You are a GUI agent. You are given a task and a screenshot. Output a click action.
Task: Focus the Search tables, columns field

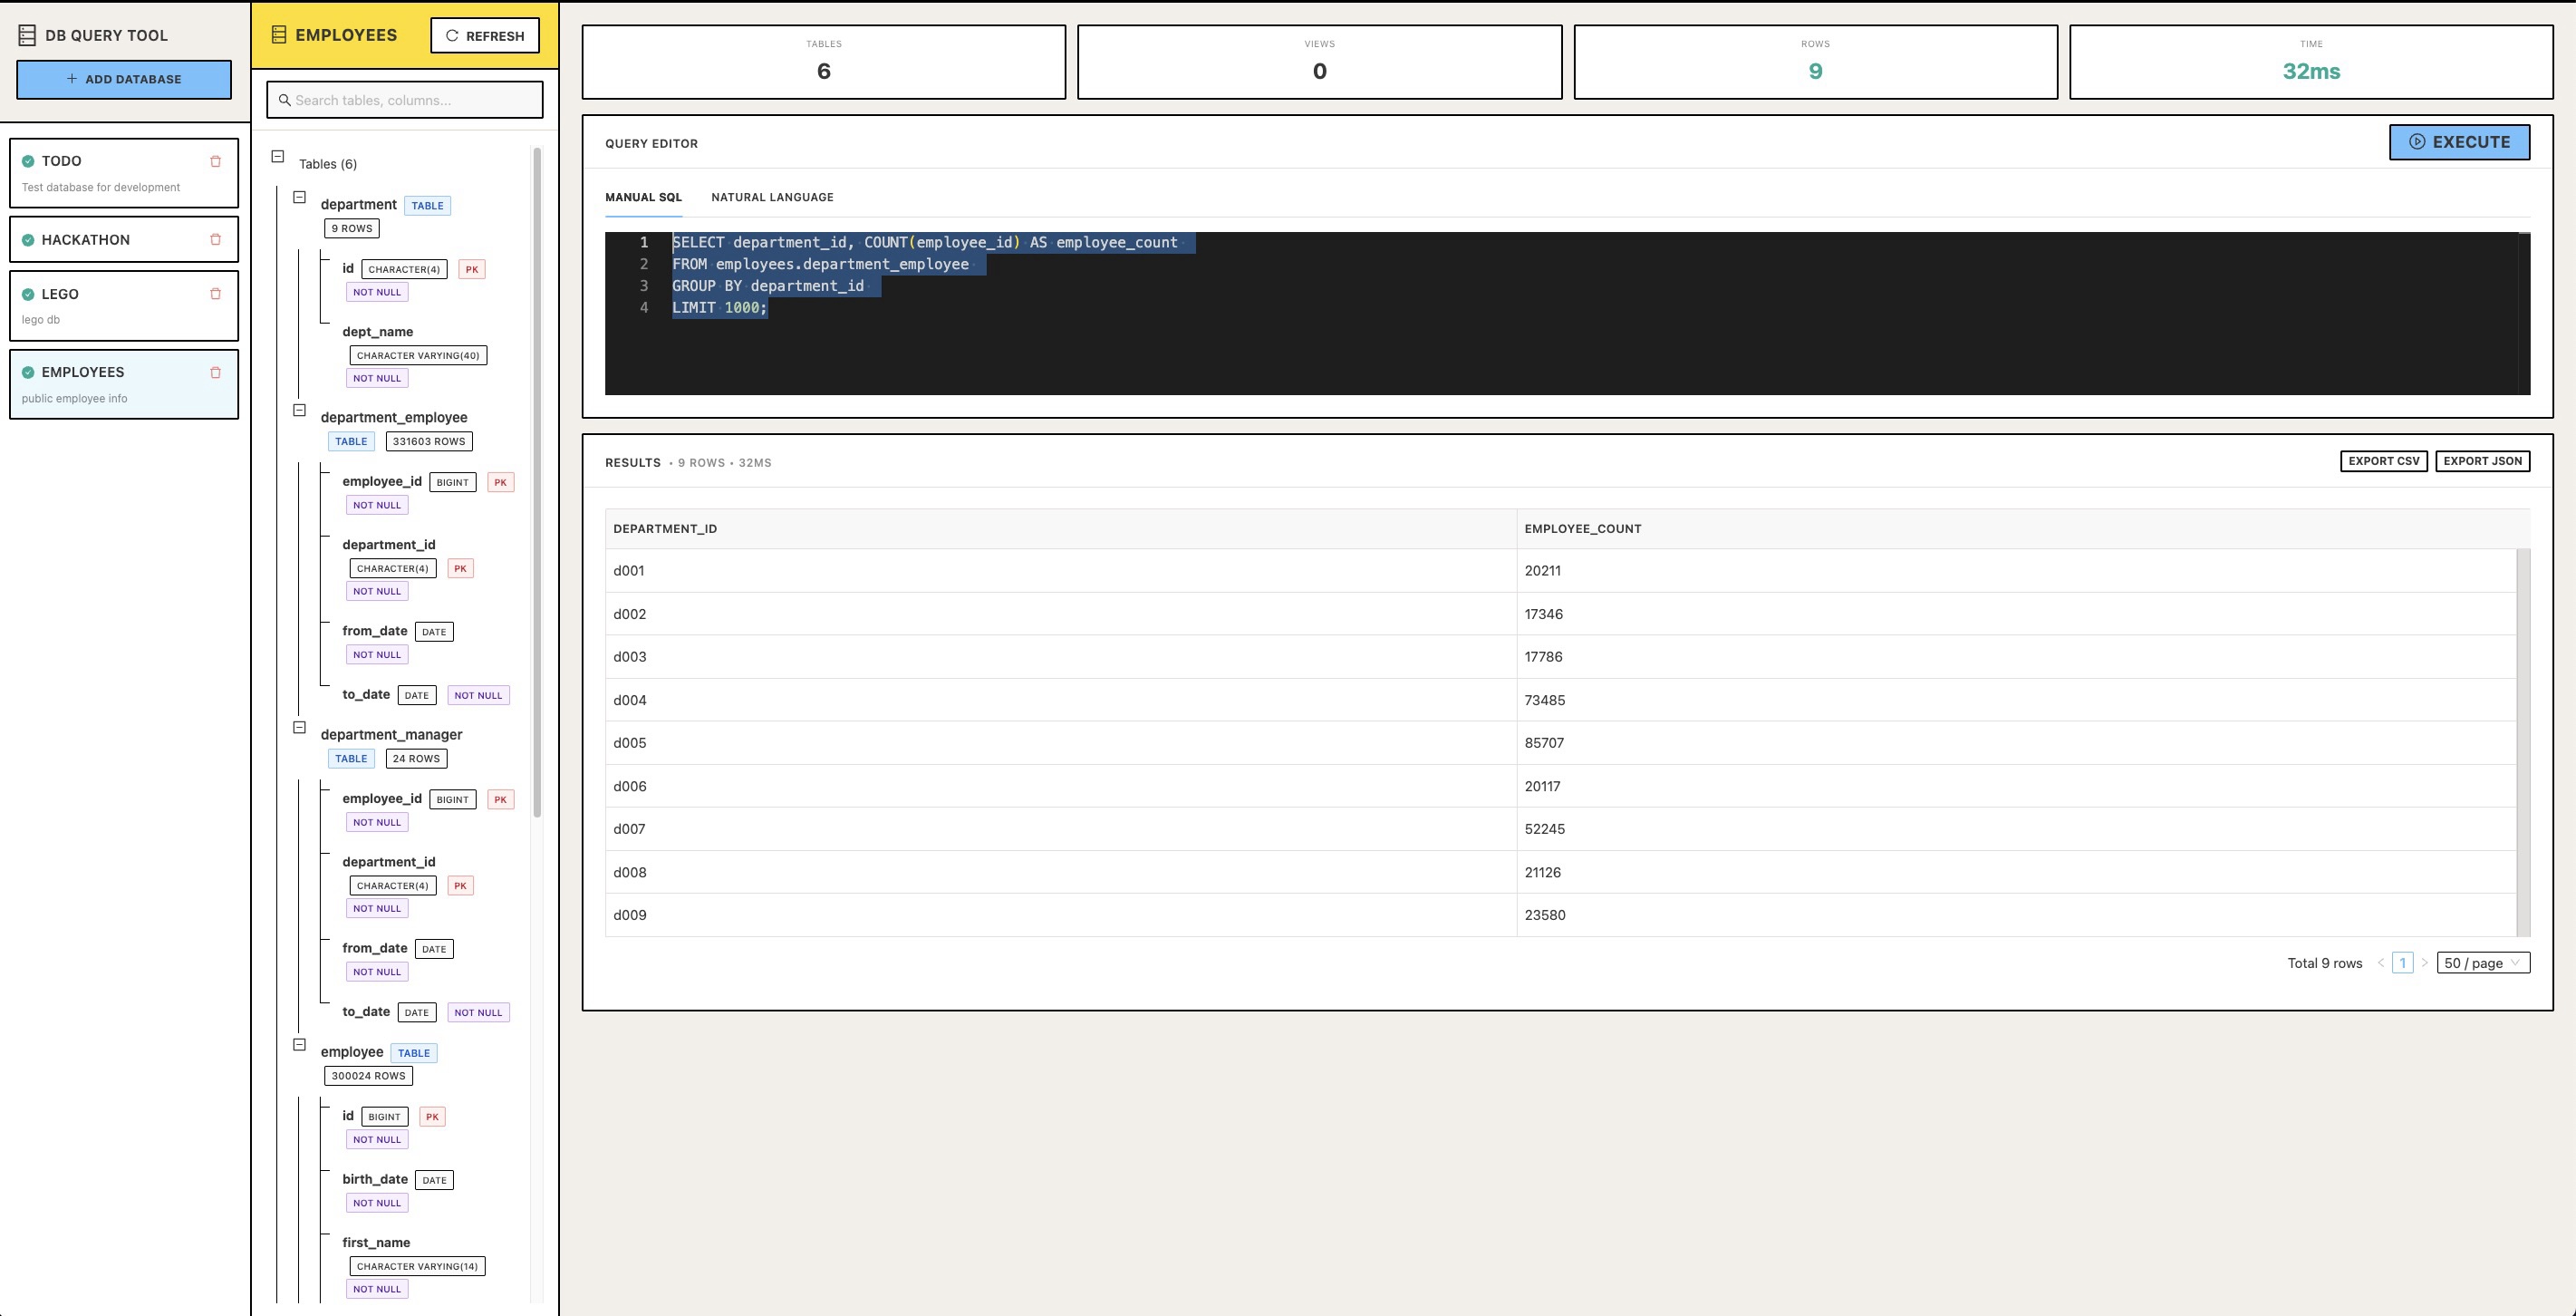pyautogui.click(x=415, y=100)
